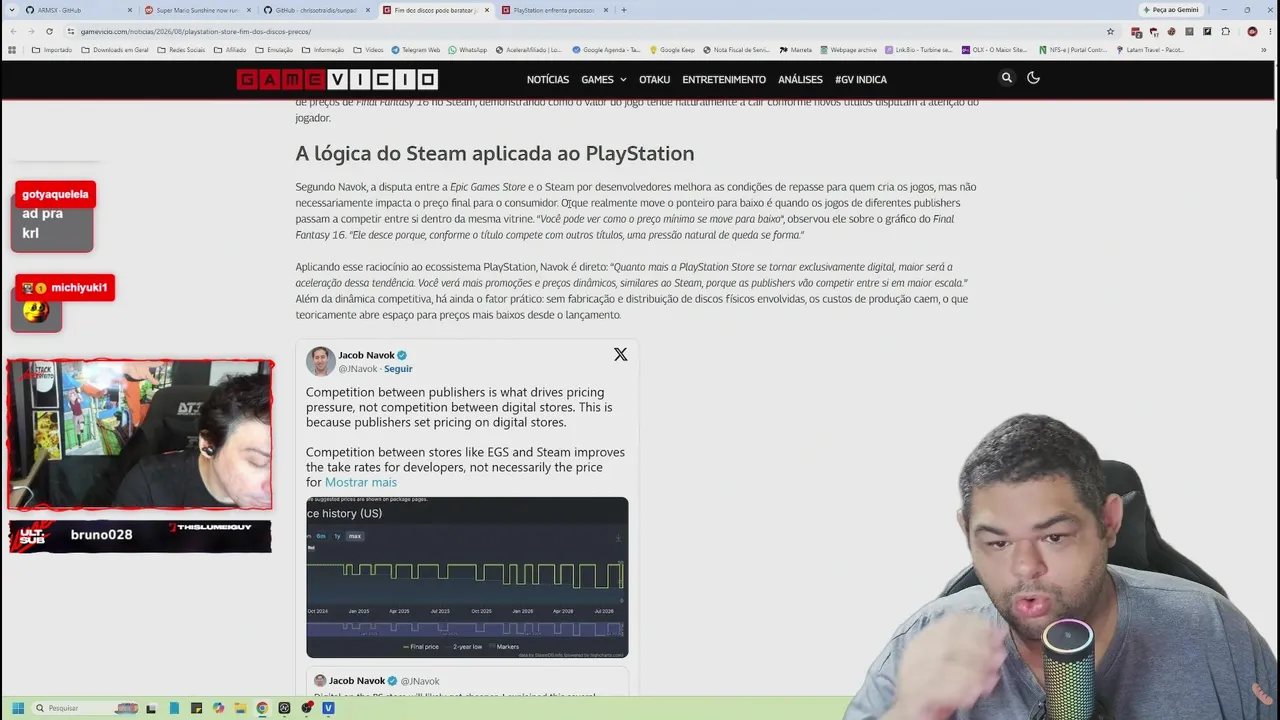Open the site search magnifier on GameVicio
The width and height of the screenshot is (1280, 720).
[1007, 78]
